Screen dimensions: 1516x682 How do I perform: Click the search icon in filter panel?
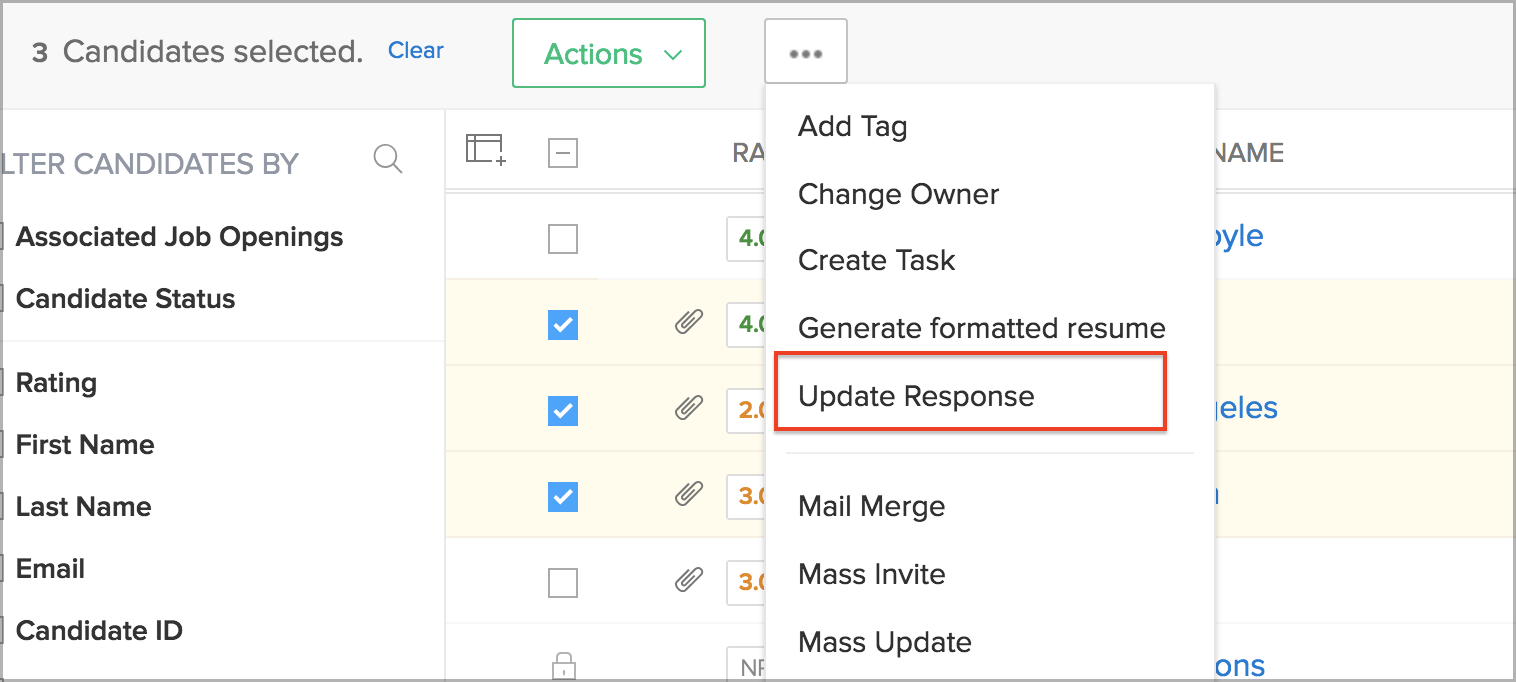(x=387, y=159)
